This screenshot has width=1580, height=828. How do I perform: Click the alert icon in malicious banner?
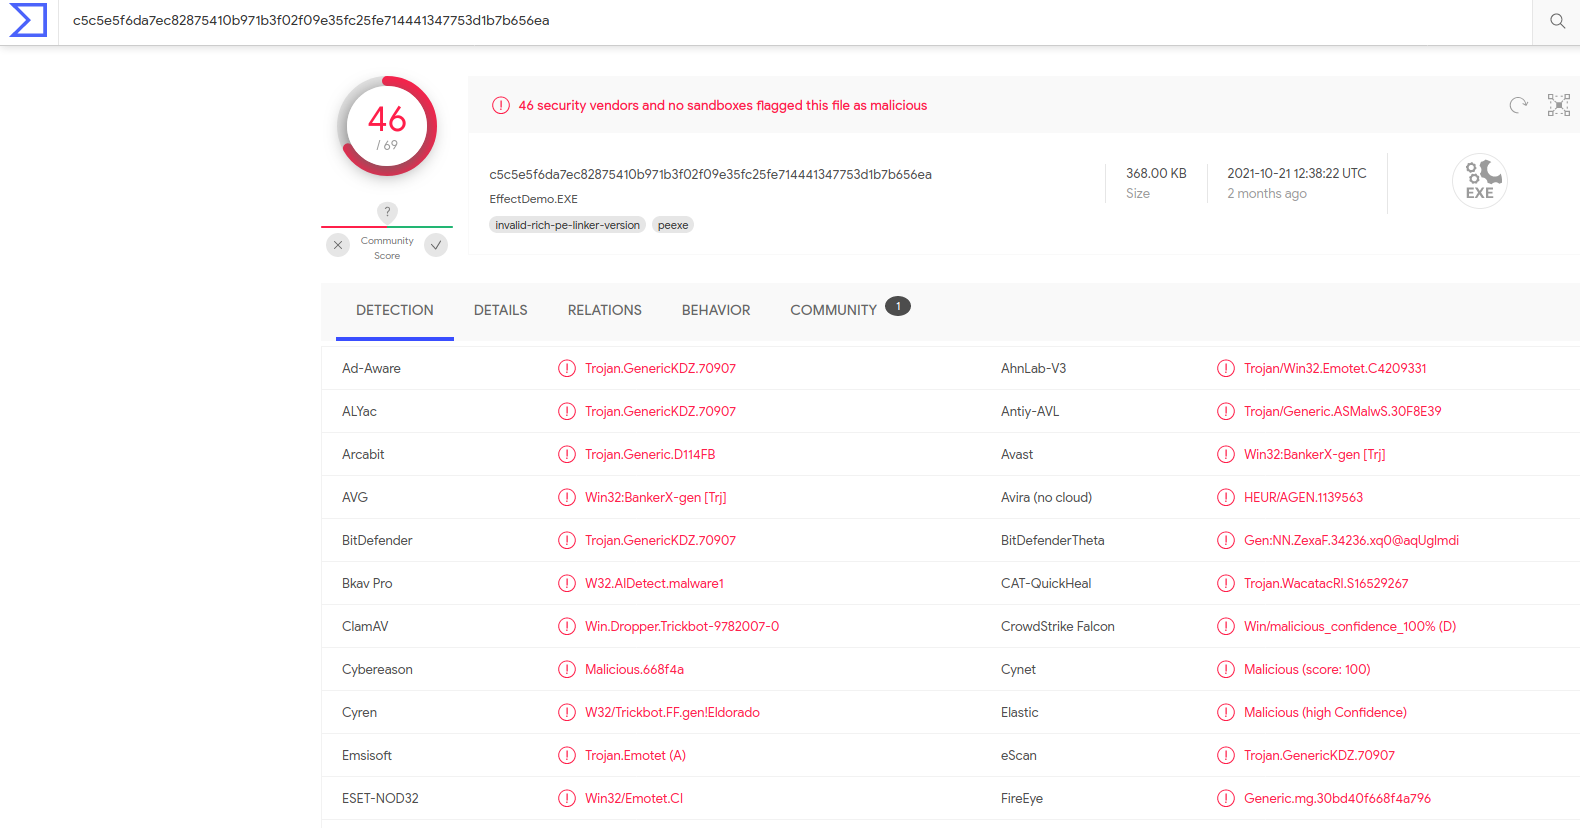coord(501,105)
